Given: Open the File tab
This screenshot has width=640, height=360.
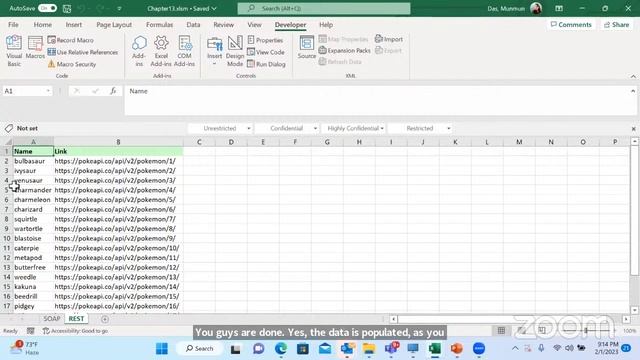Looking at the screenshot, I should tap(13, 24).
